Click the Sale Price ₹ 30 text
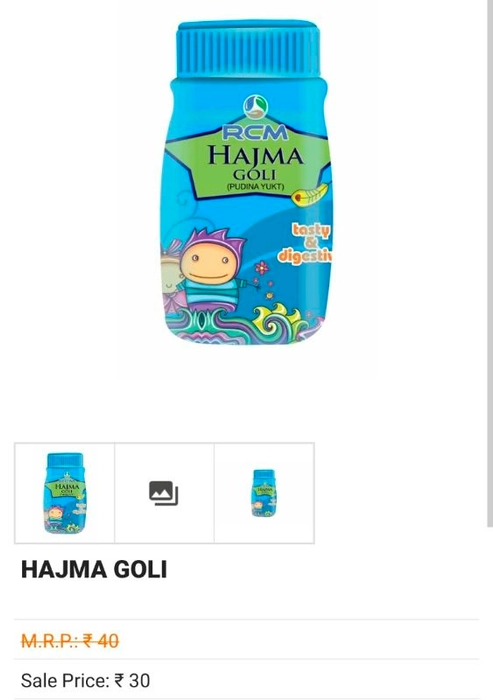 [85, 681]
